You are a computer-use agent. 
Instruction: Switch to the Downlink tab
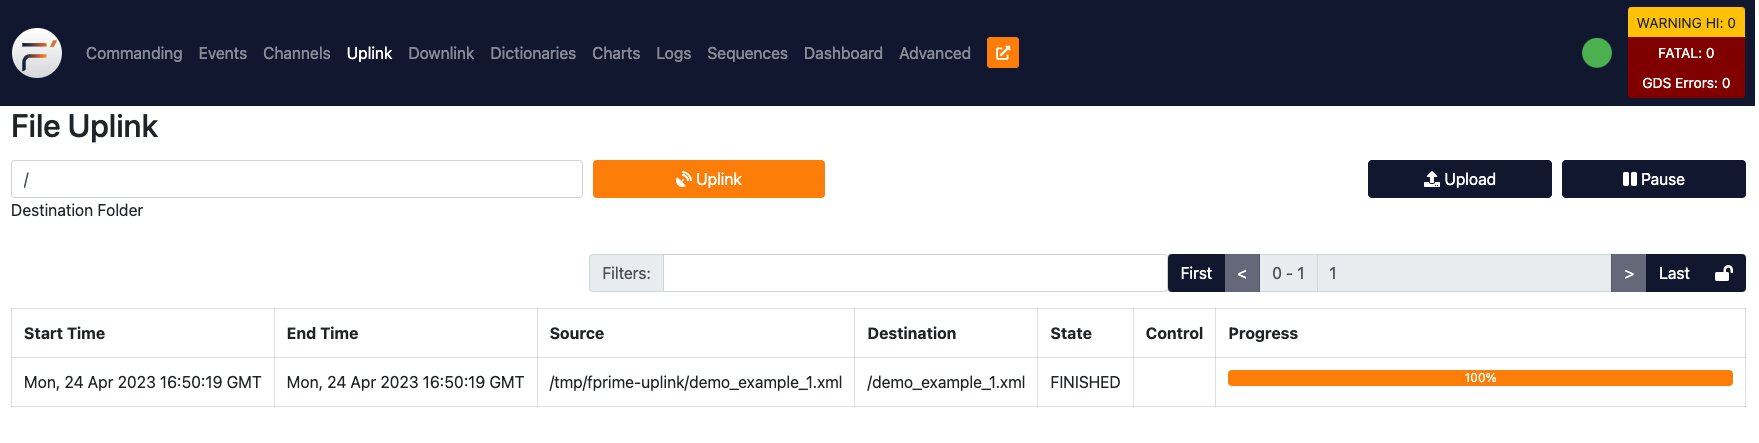(x=440, y=53)
